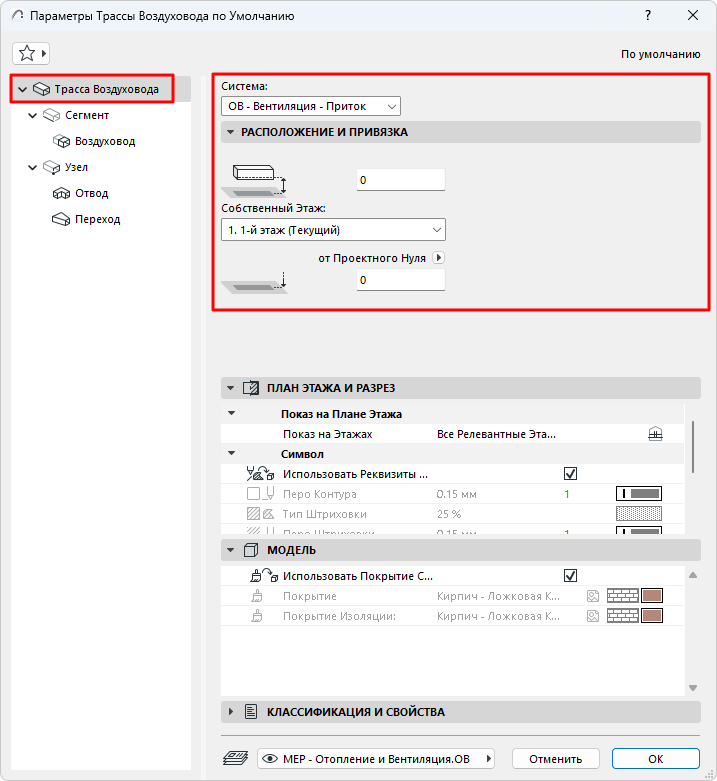Collapse the Символ group
The image size is (717, 781).
tap(232, 453)
